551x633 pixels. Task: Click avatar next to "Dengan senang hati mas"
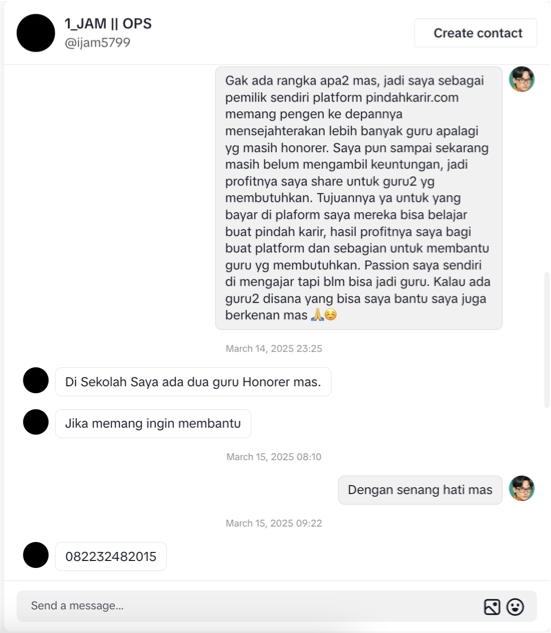click(x=522, y=488)
